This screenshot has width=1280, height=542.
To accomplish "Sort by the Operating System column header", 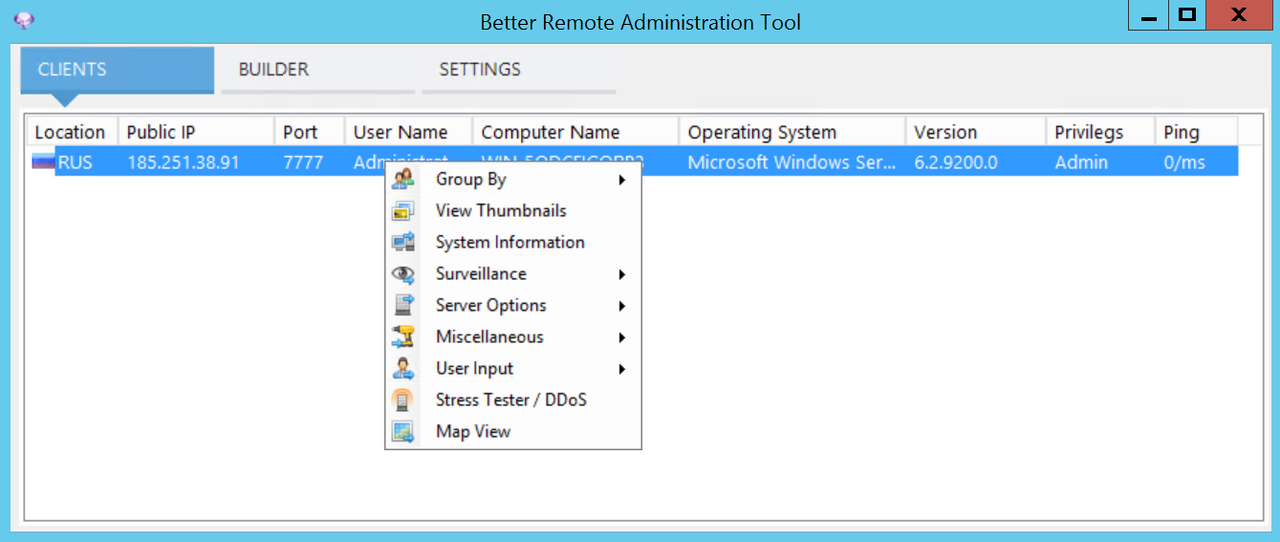I will click(793, 132).
